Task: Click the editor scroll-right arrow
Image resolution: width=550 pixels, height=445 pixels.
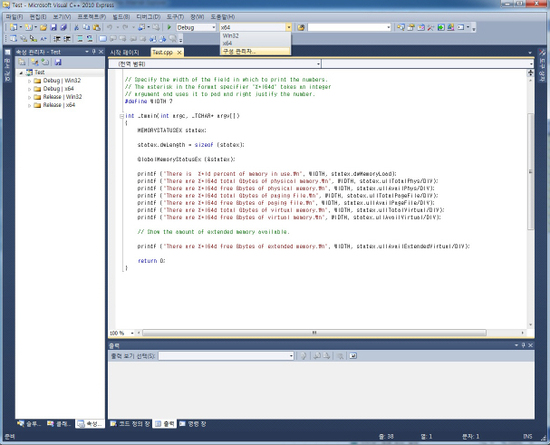Action: (522, 333)
